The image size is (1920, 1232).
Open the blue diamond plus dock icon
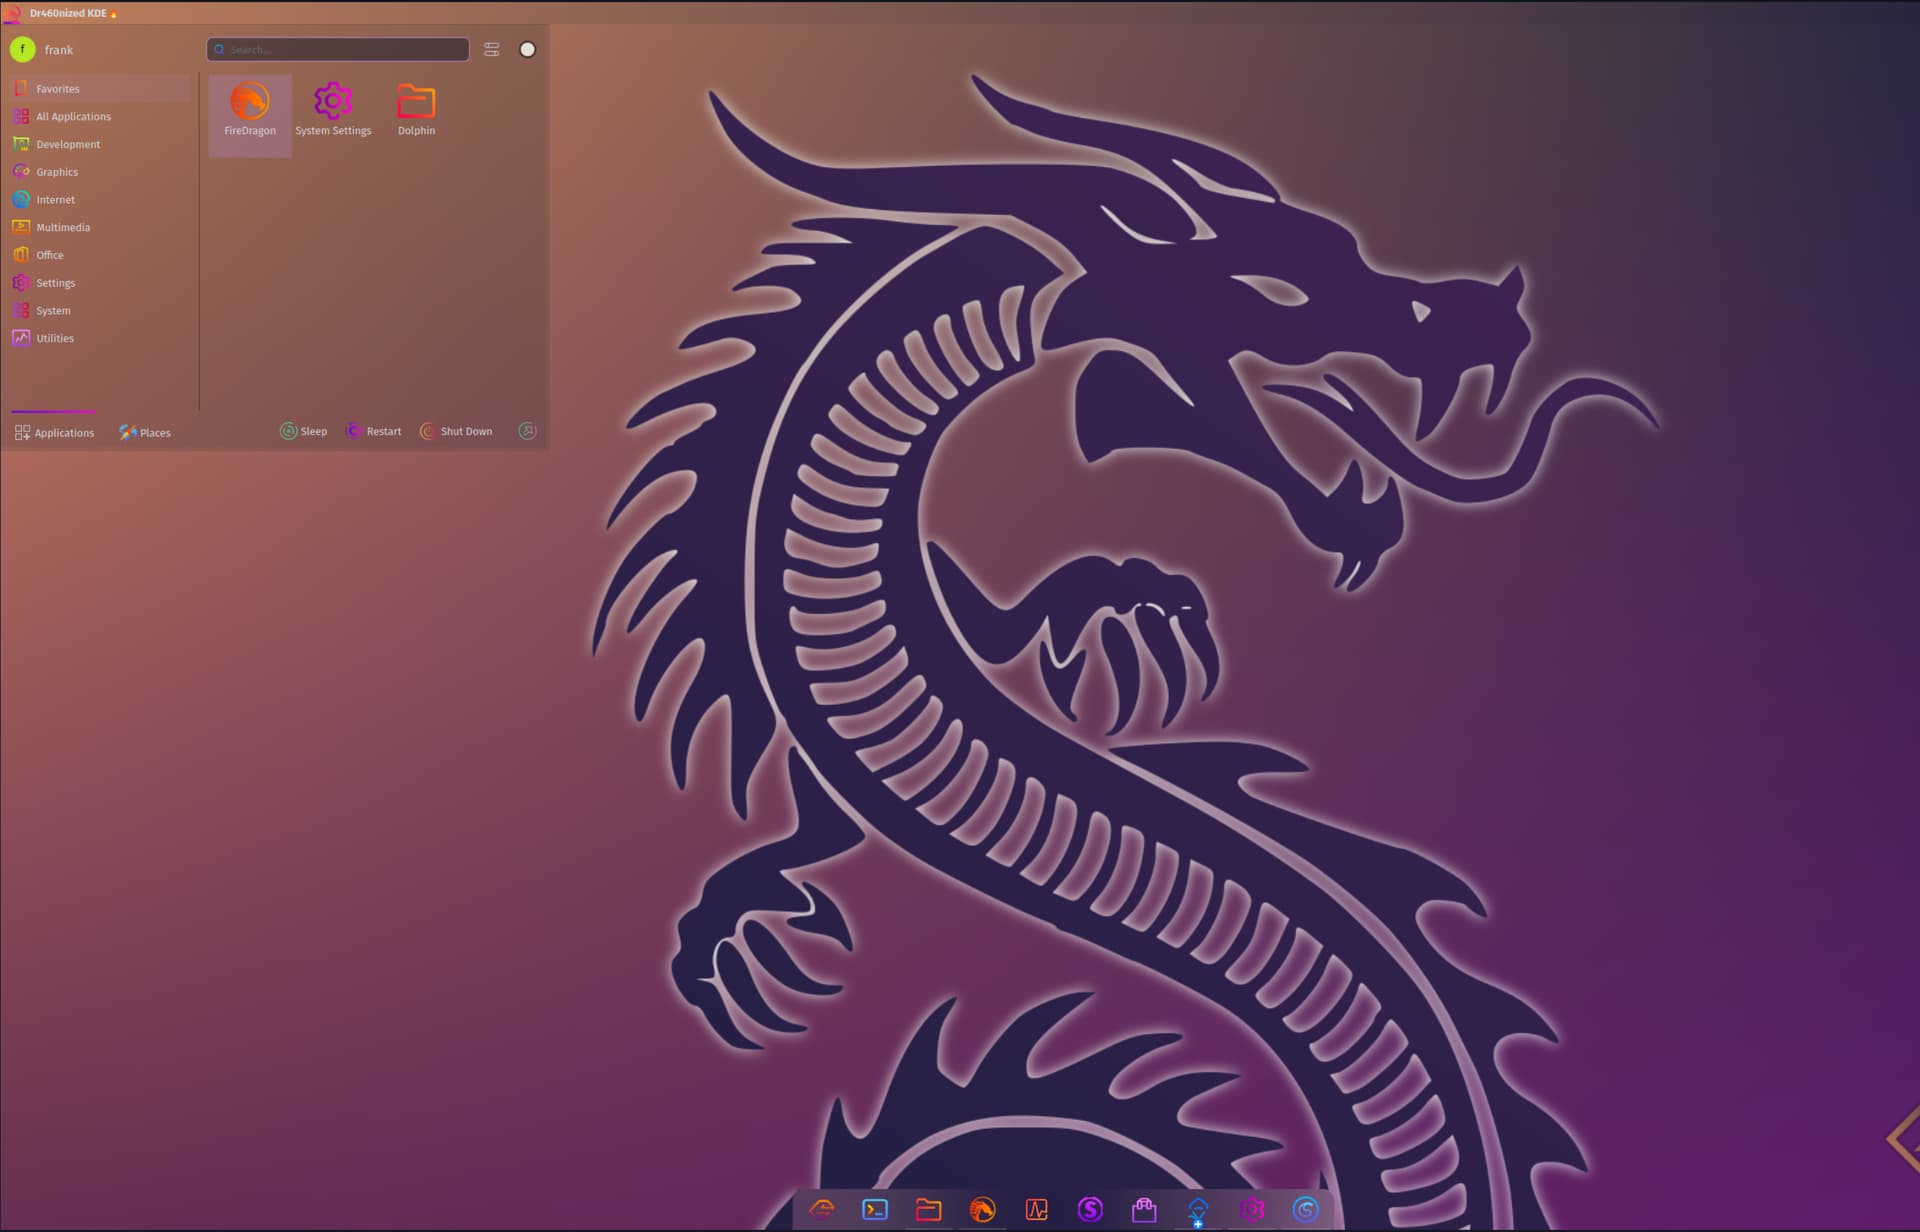pos(1198,1210)
